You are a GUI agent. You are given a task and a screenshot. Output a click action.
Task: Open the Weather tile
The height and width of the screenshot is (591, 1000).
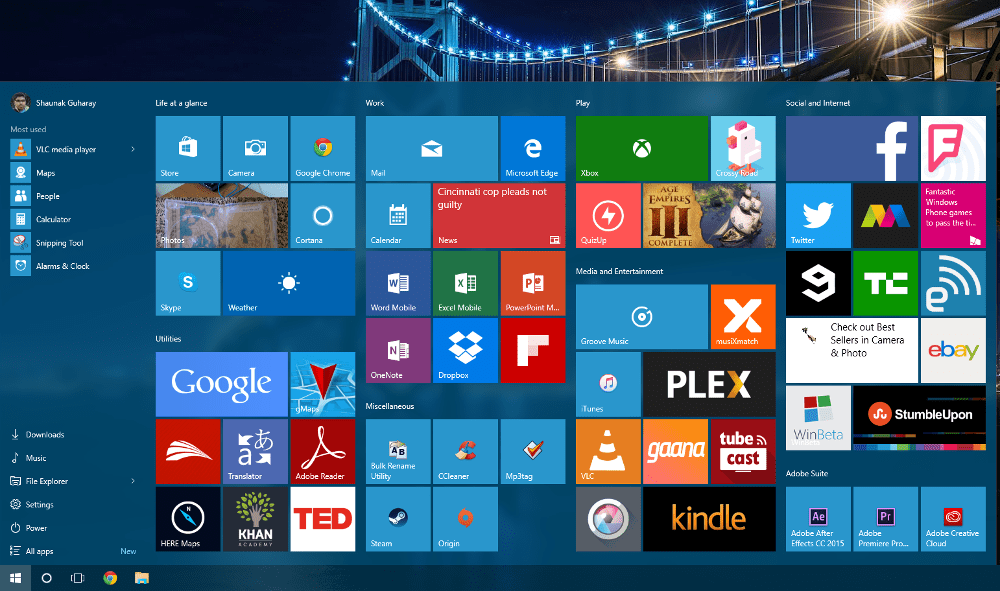(x=289, y=283)
